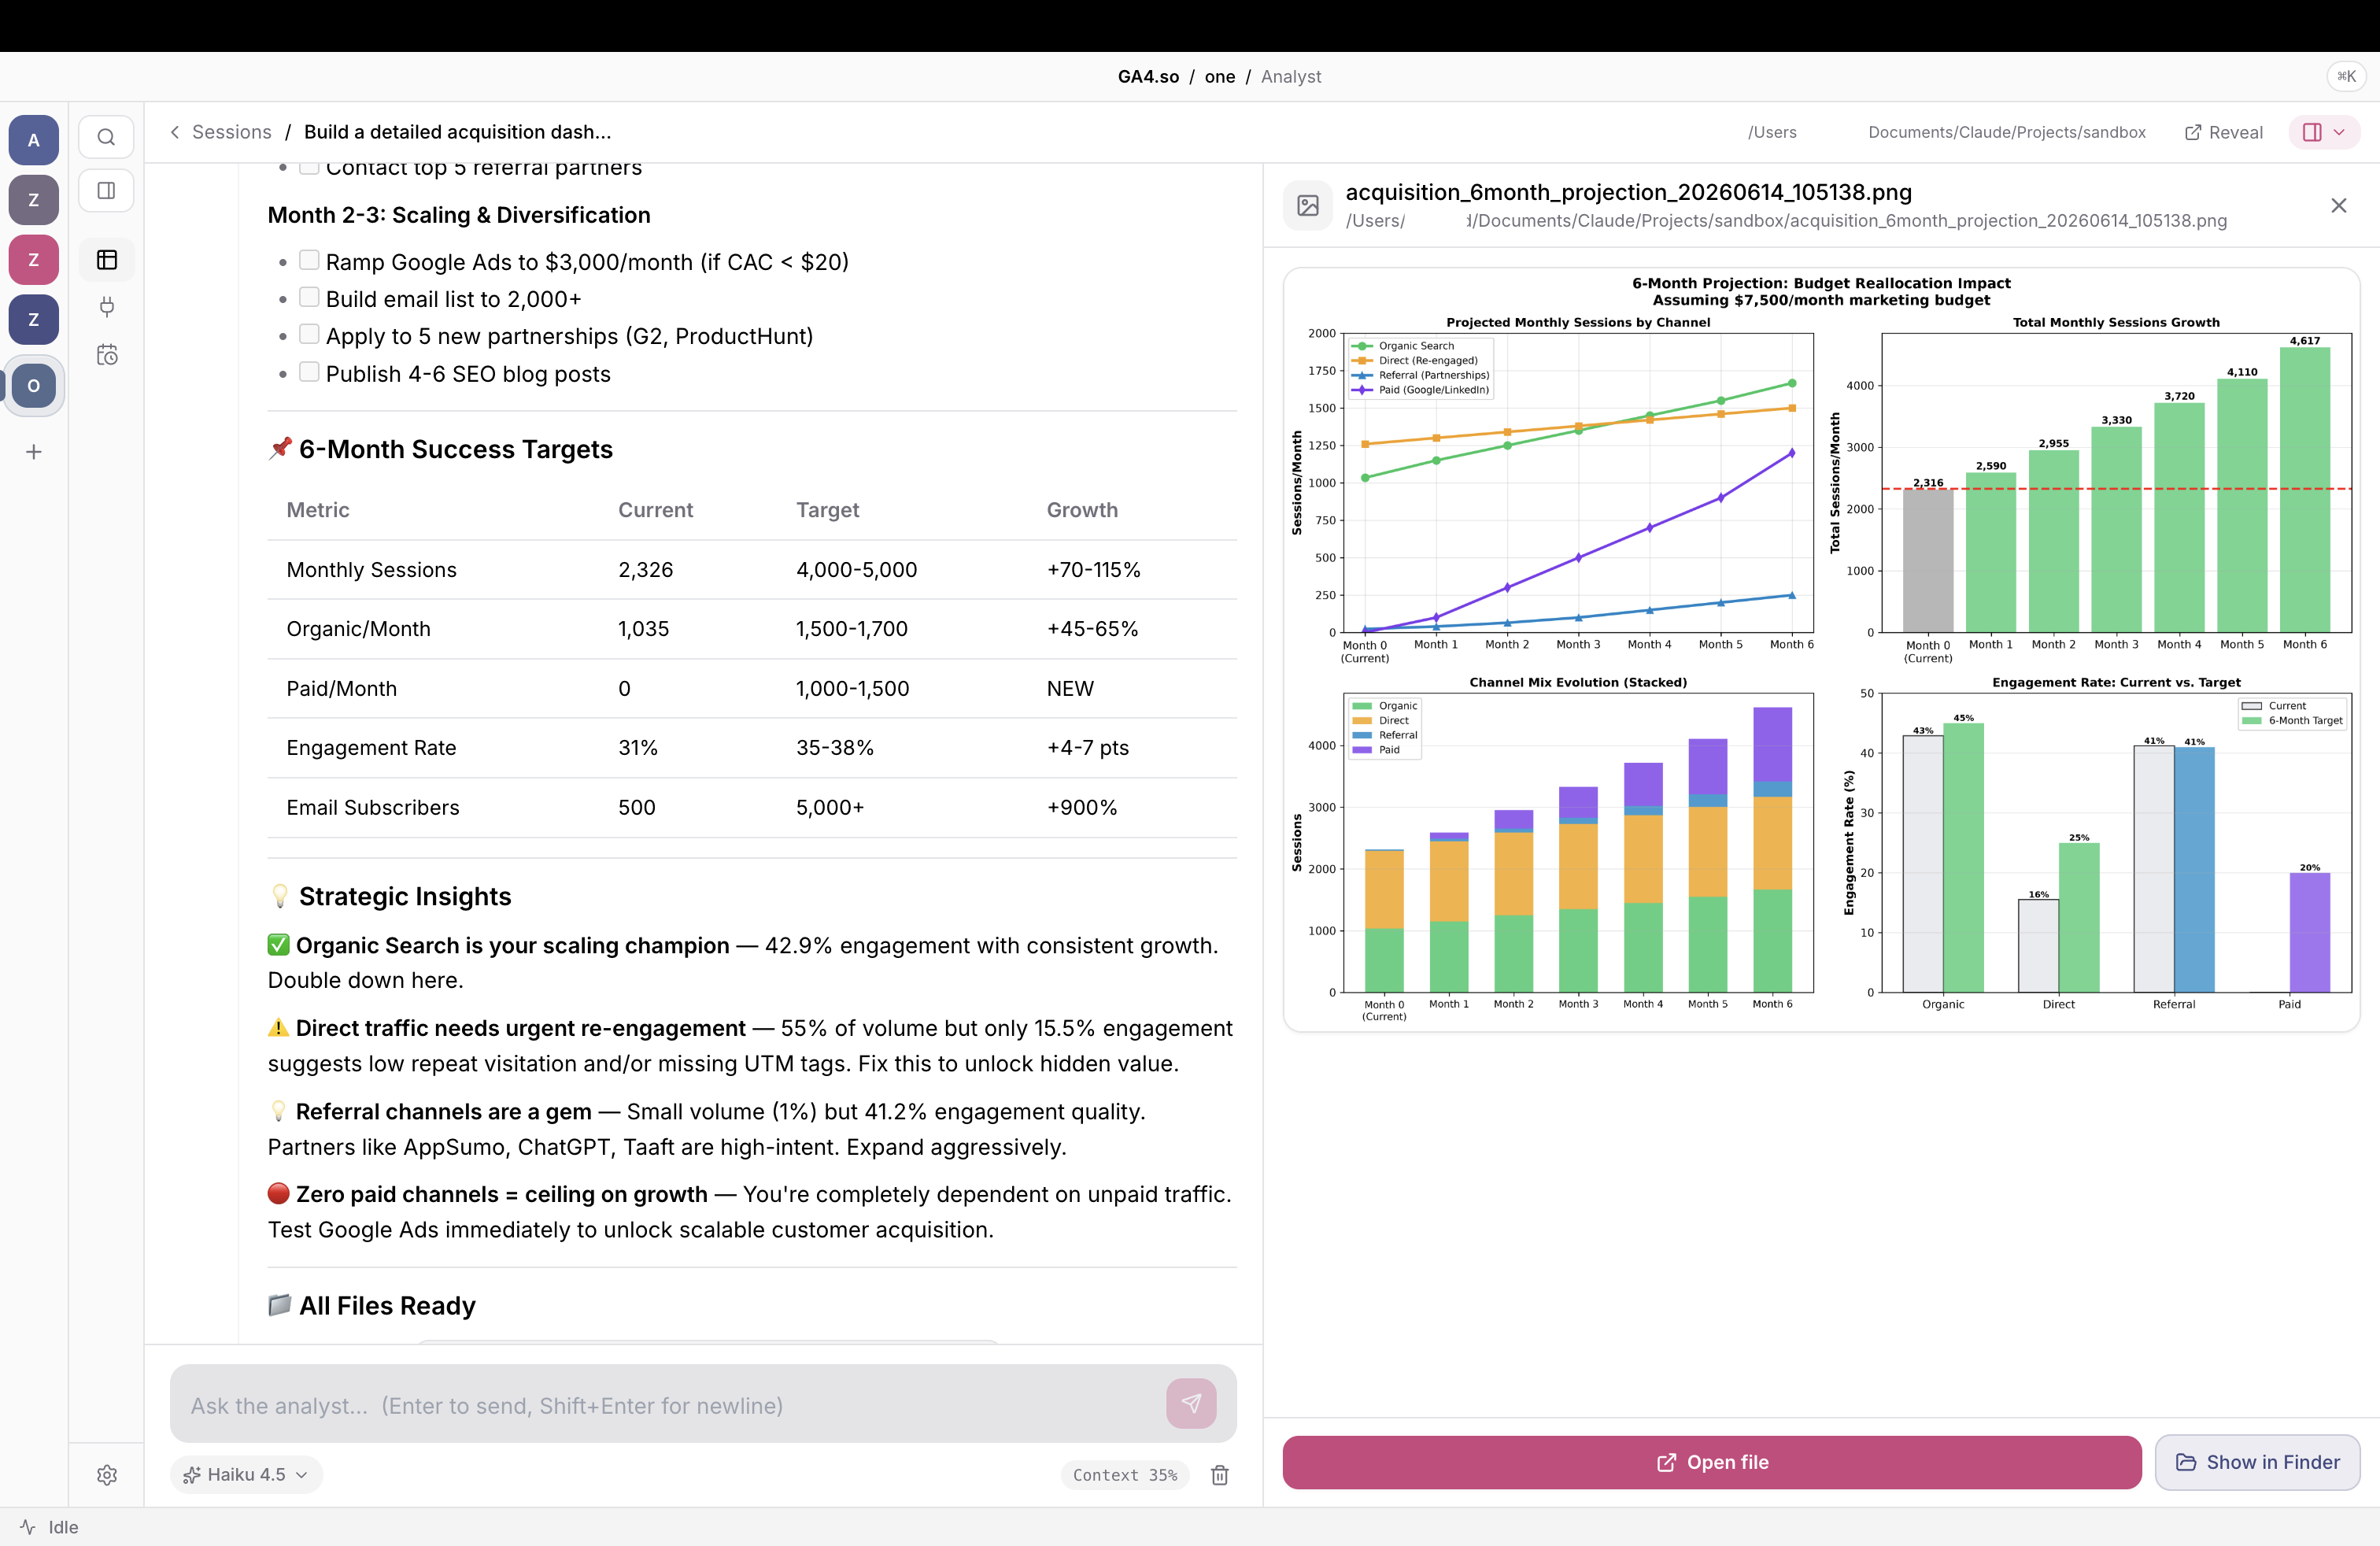This screenshot has height=1546, width=2380.
Task: Click the Show in Finder button
Action: (x=2258, y=1462)
